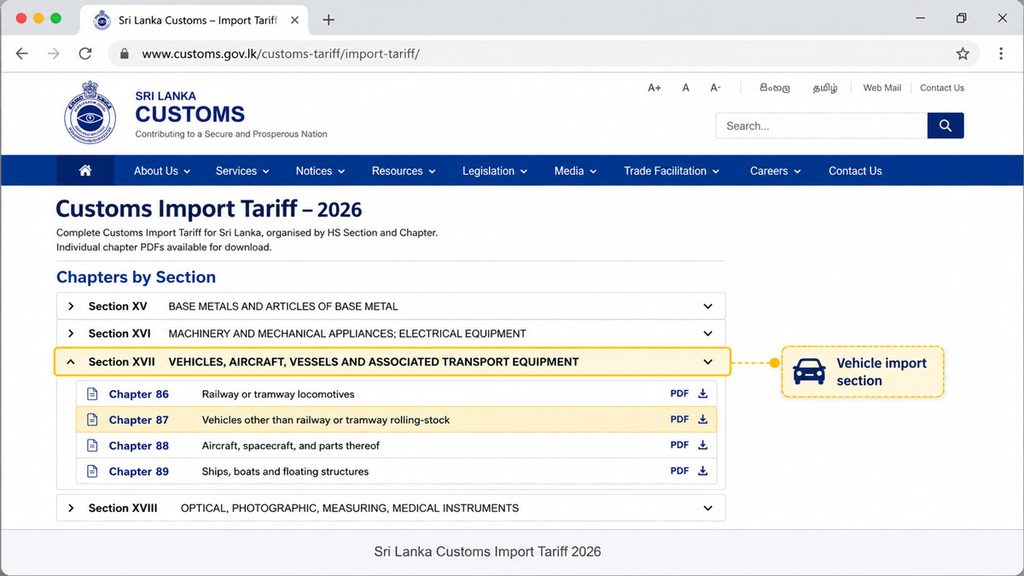Open the About Us dropdown menu

coord(162,170)
